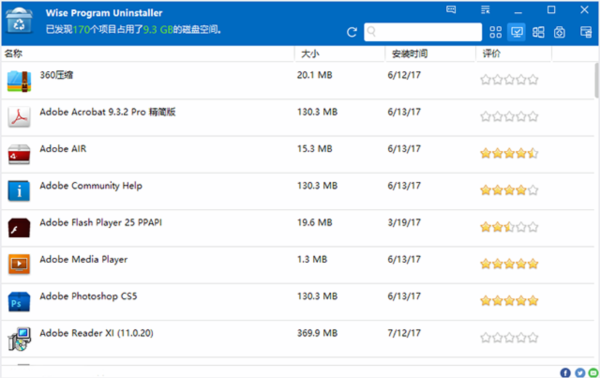Select the Adobe Photoshop CS5 entry
The width and height of the screenshot is (600, 378).
[x=298, y=302]
